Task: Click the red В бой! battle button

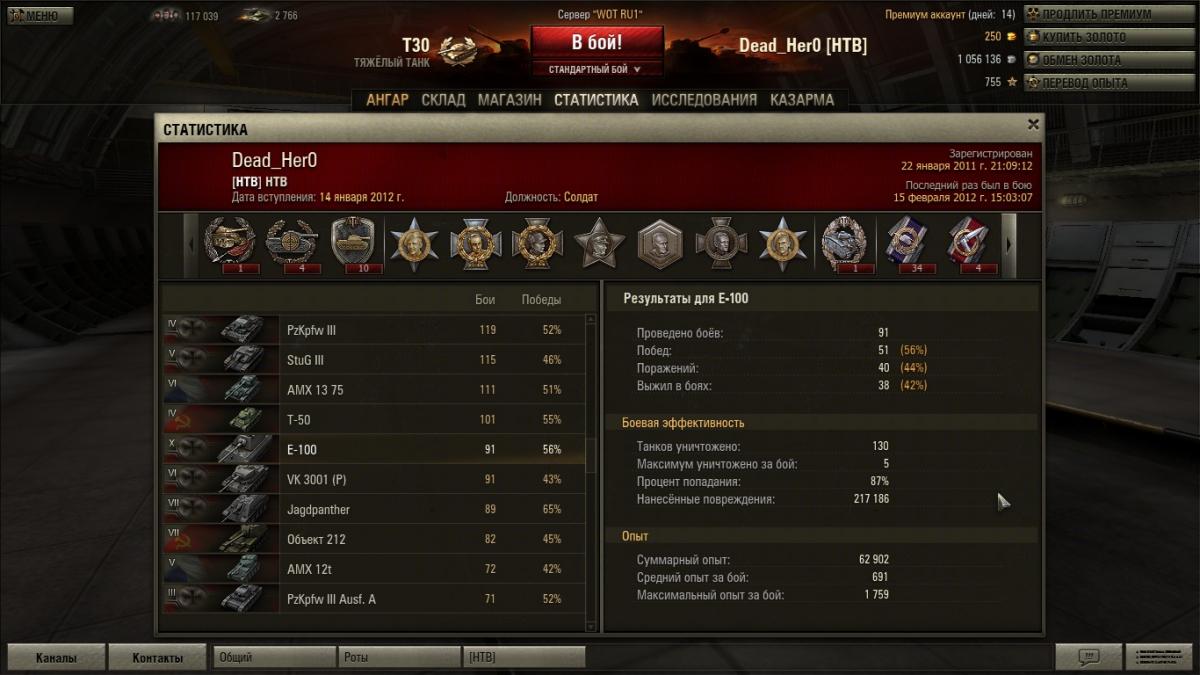Action: [x=597, y=43]
